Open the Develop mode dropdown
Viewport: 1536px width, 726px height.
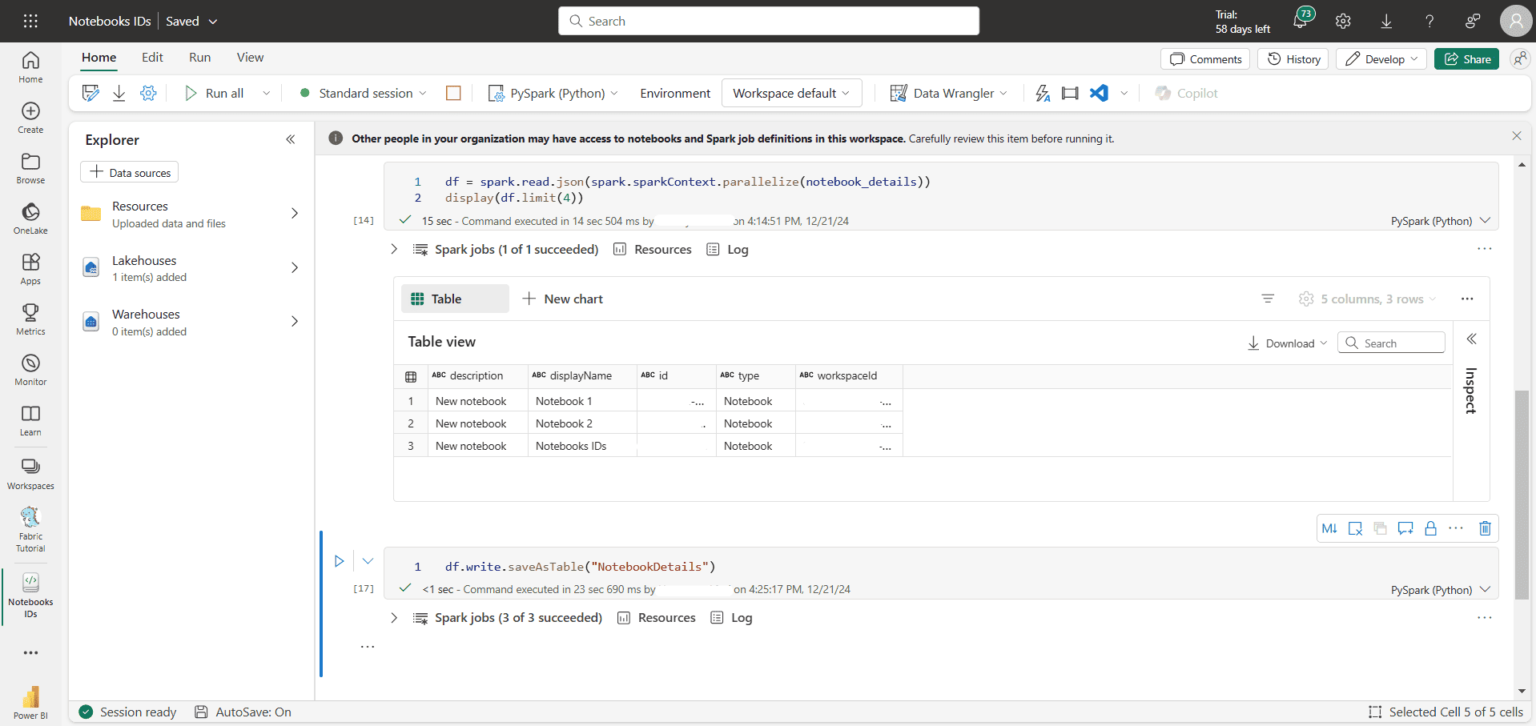(1381, 59)
